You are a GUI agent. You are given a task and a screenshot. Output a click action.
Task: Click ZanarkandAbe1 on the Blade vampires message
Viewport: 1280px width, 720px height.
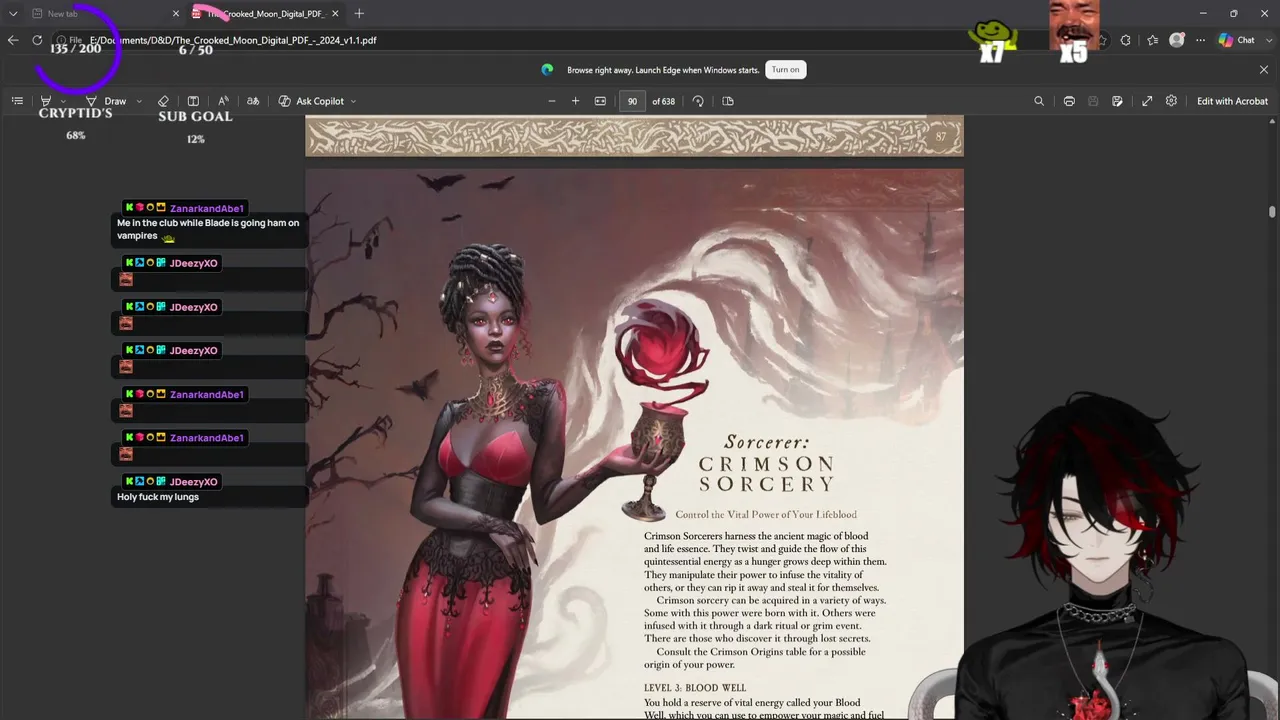point(207,208)
